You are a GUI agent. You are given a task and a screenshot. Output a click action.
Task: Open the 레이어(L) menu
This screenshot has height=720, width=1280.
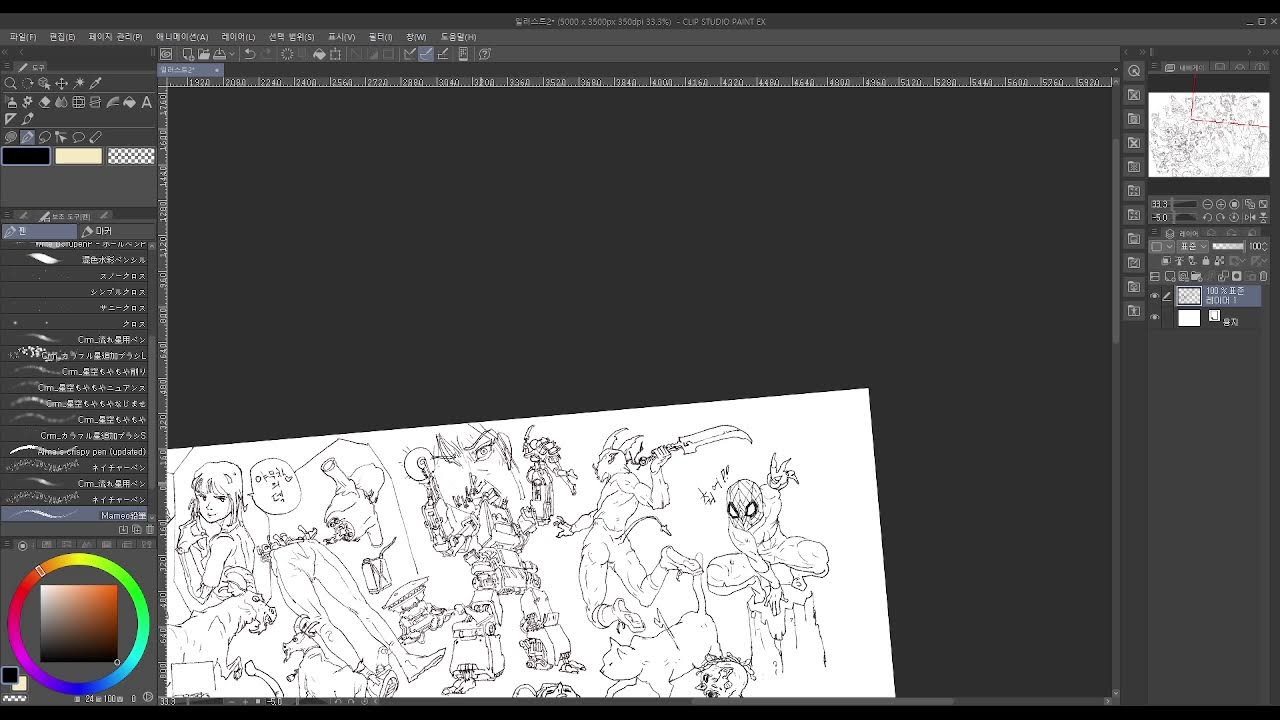[238, 37]
